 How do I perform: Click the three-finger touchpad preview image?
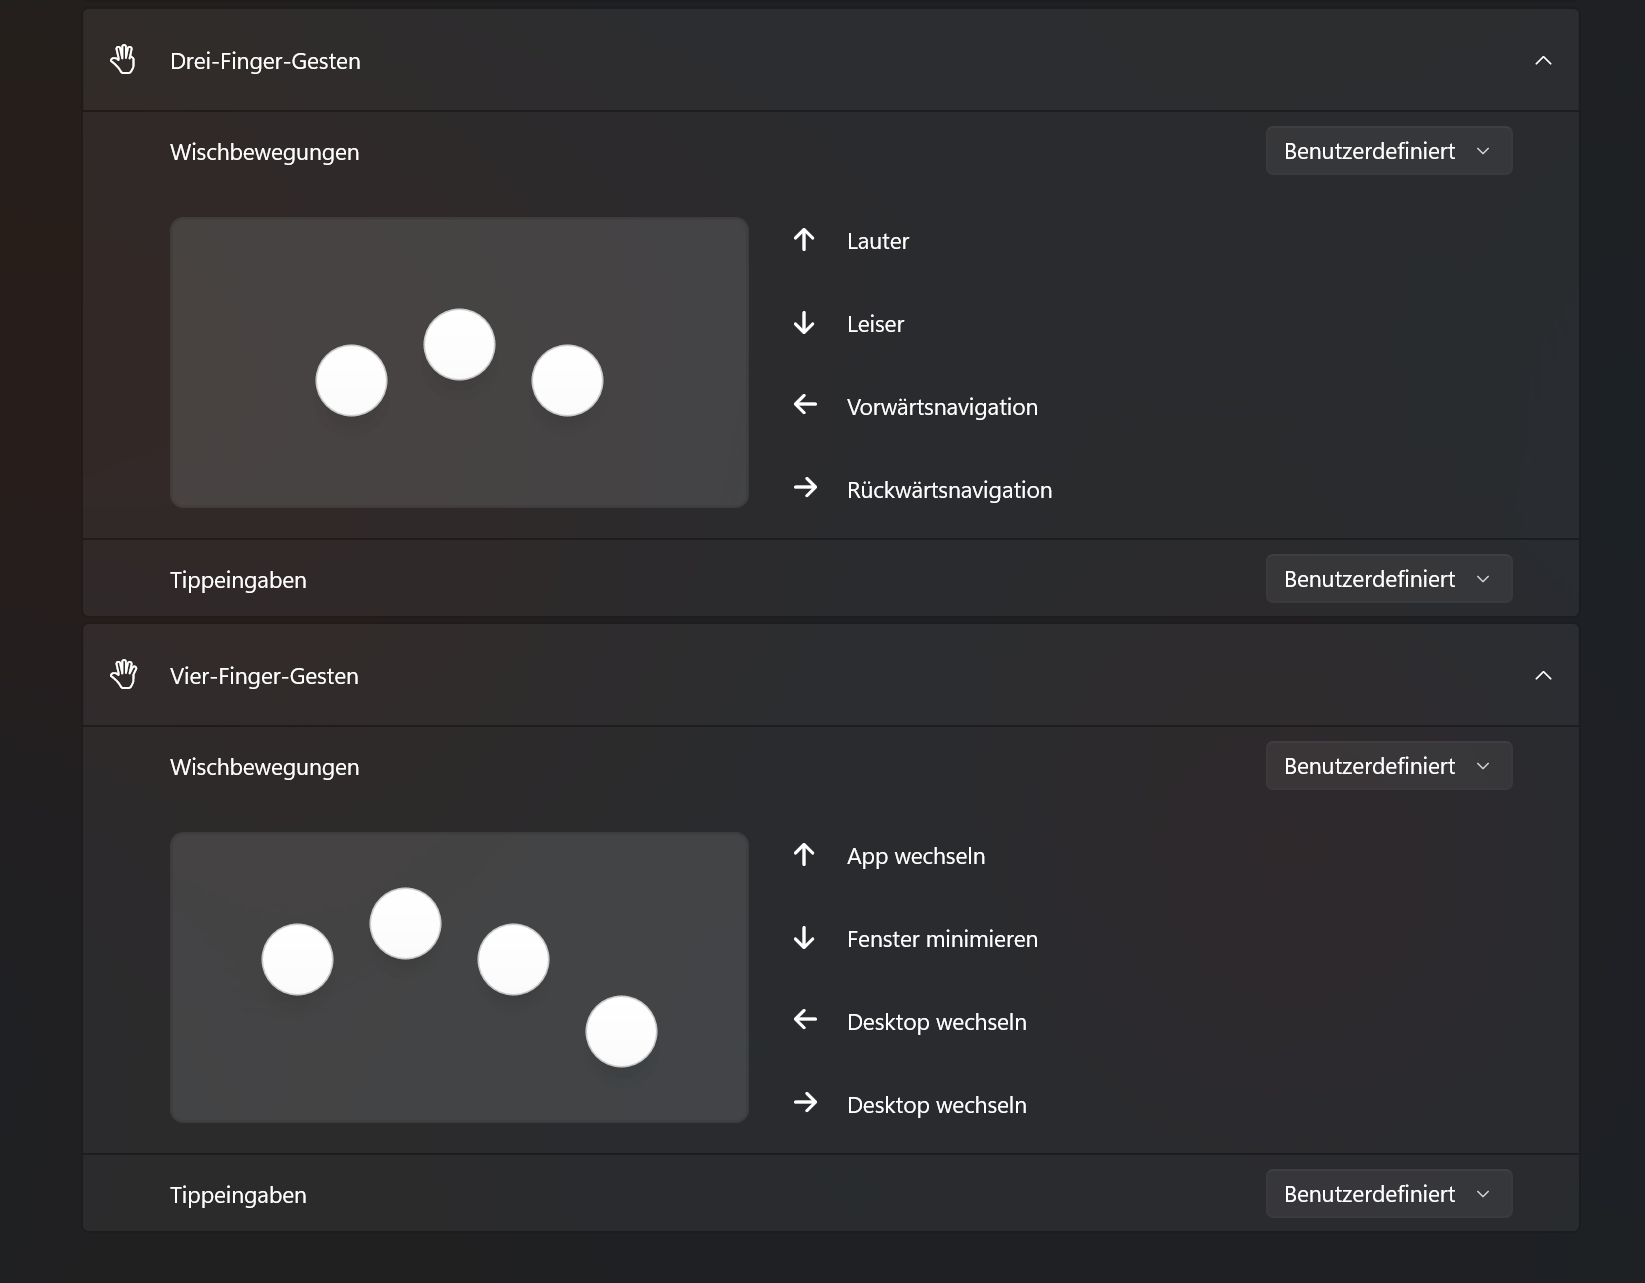point(459,362)
